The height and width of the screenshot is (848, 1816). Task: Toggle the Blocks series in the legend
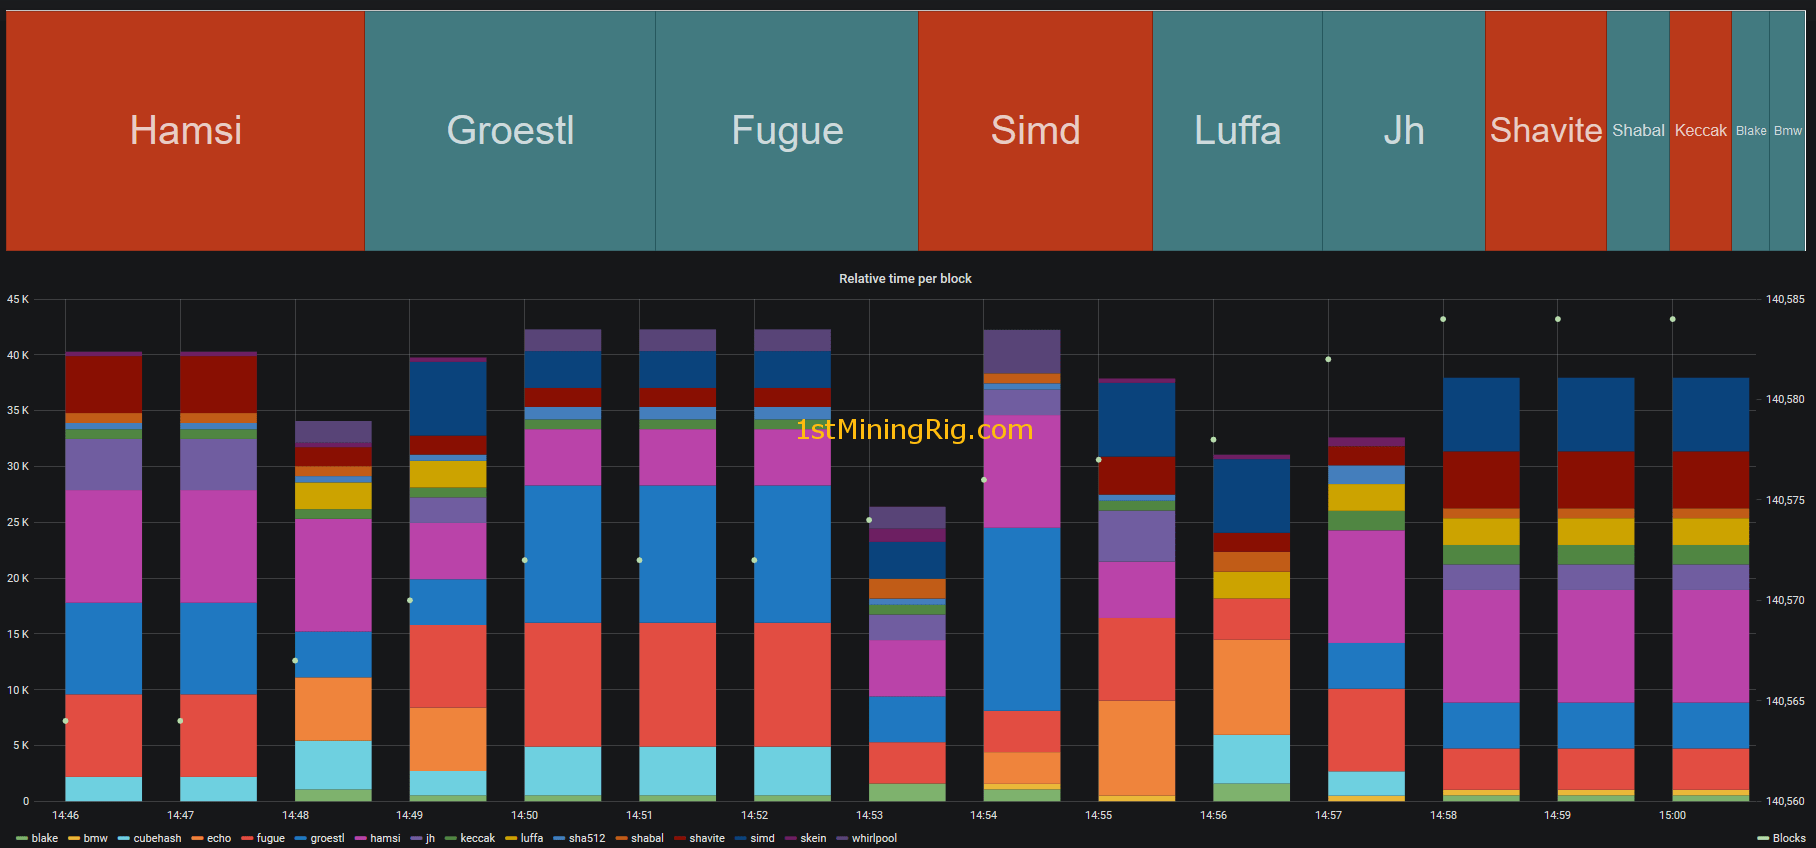tap(1782, 838)
